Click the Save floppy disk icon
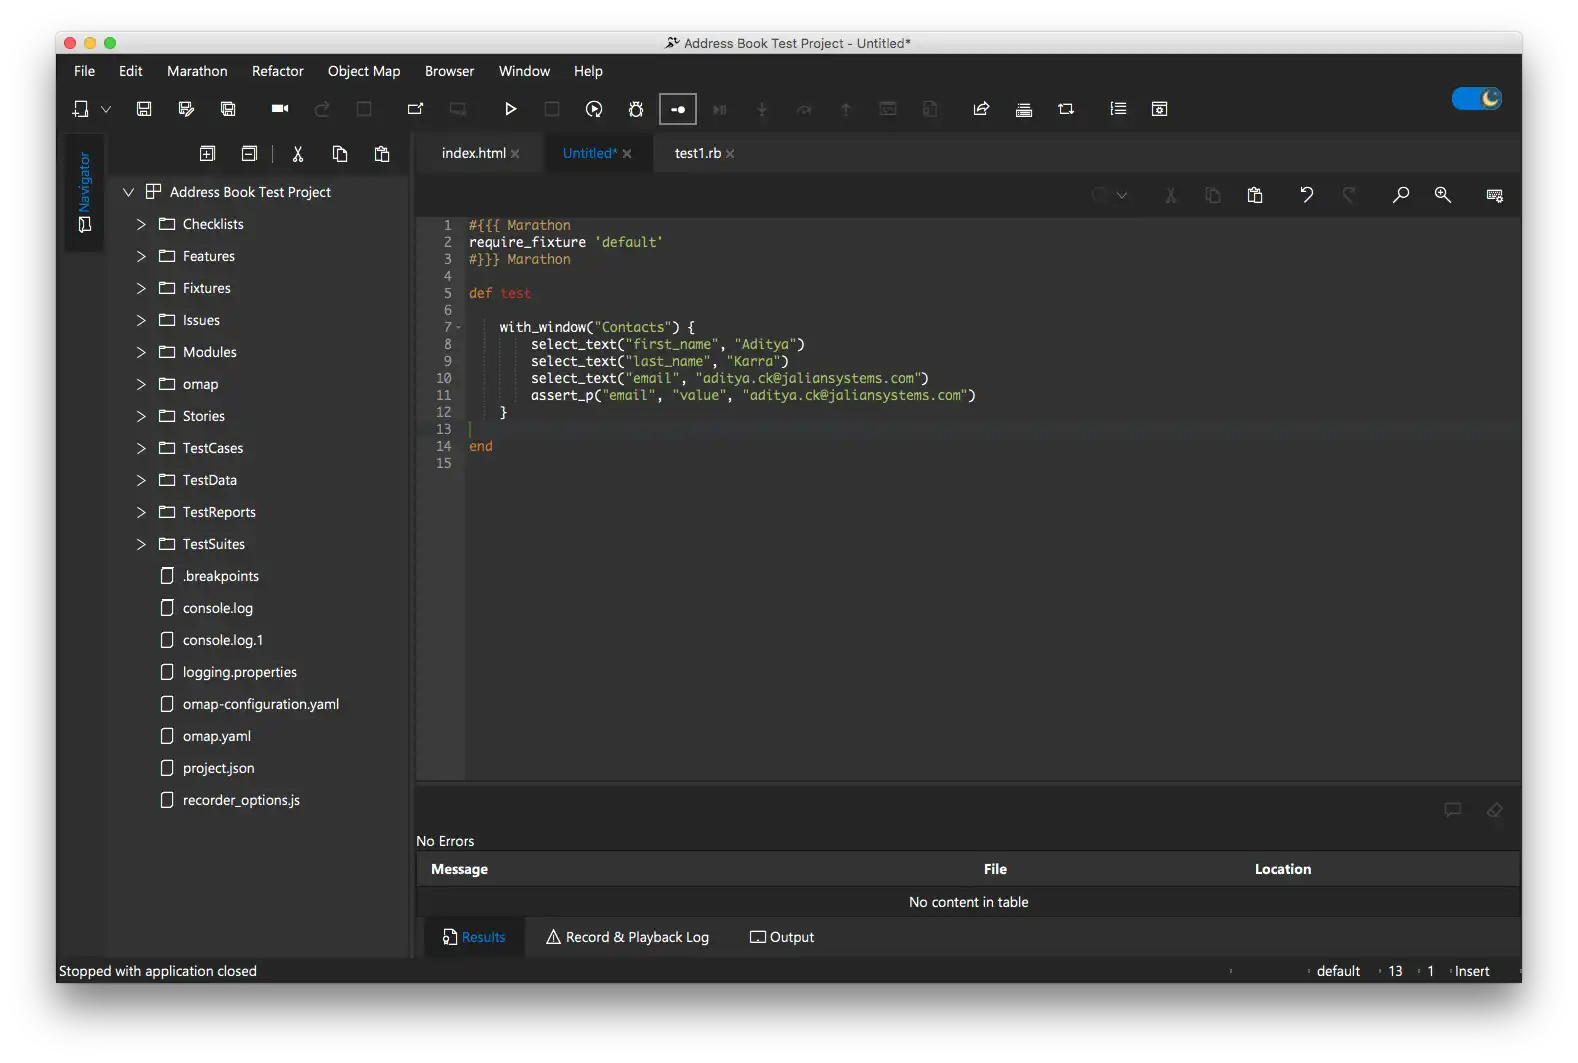1578x1063 pixels. pyautogui.click(x=144, y=109)
